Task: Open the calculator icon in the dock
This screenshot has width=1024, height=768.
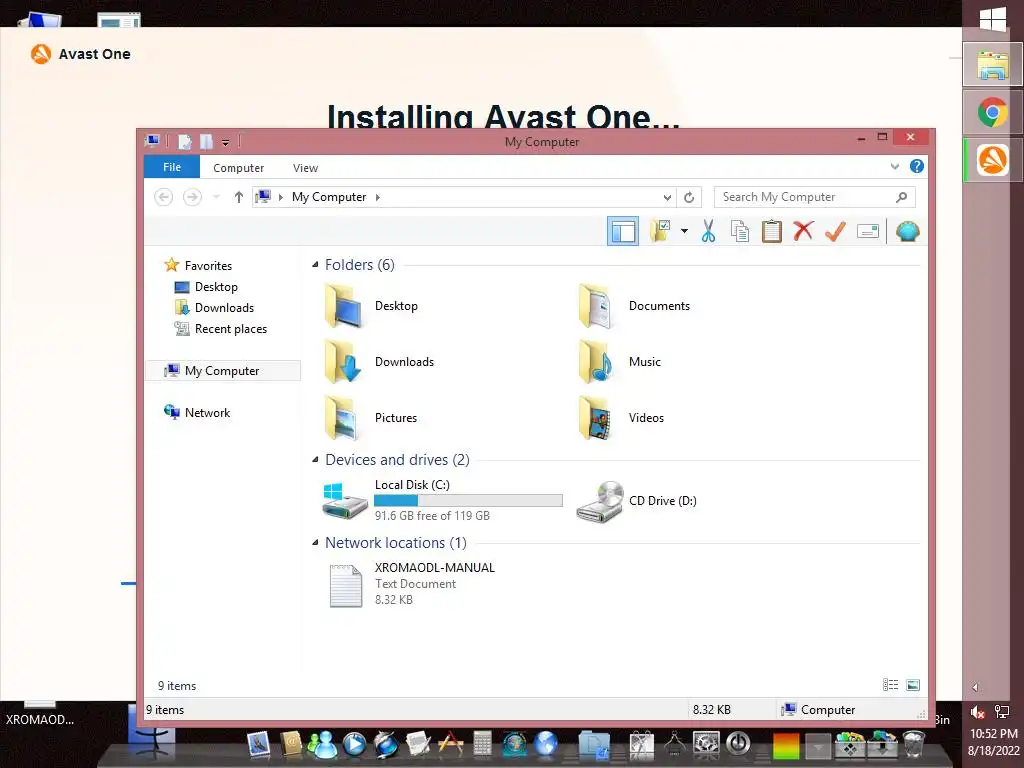Action: tap(482, 743)
